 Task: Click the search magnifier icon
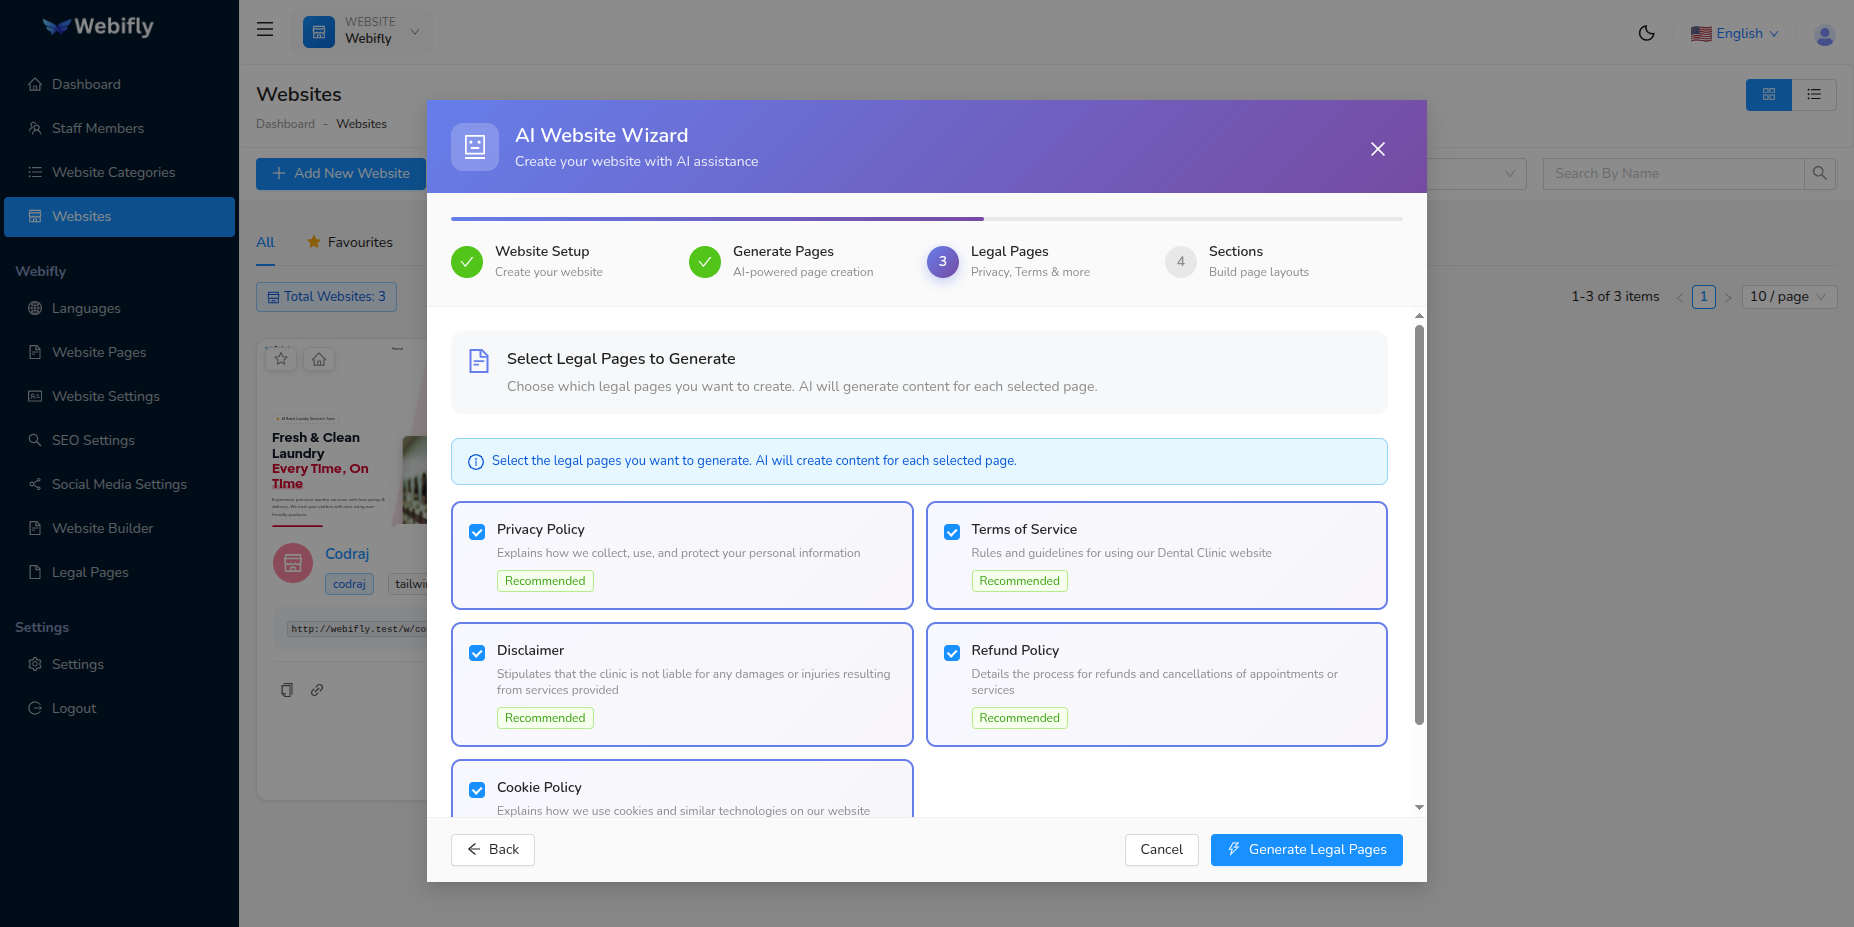click(x=1819, y=173)
